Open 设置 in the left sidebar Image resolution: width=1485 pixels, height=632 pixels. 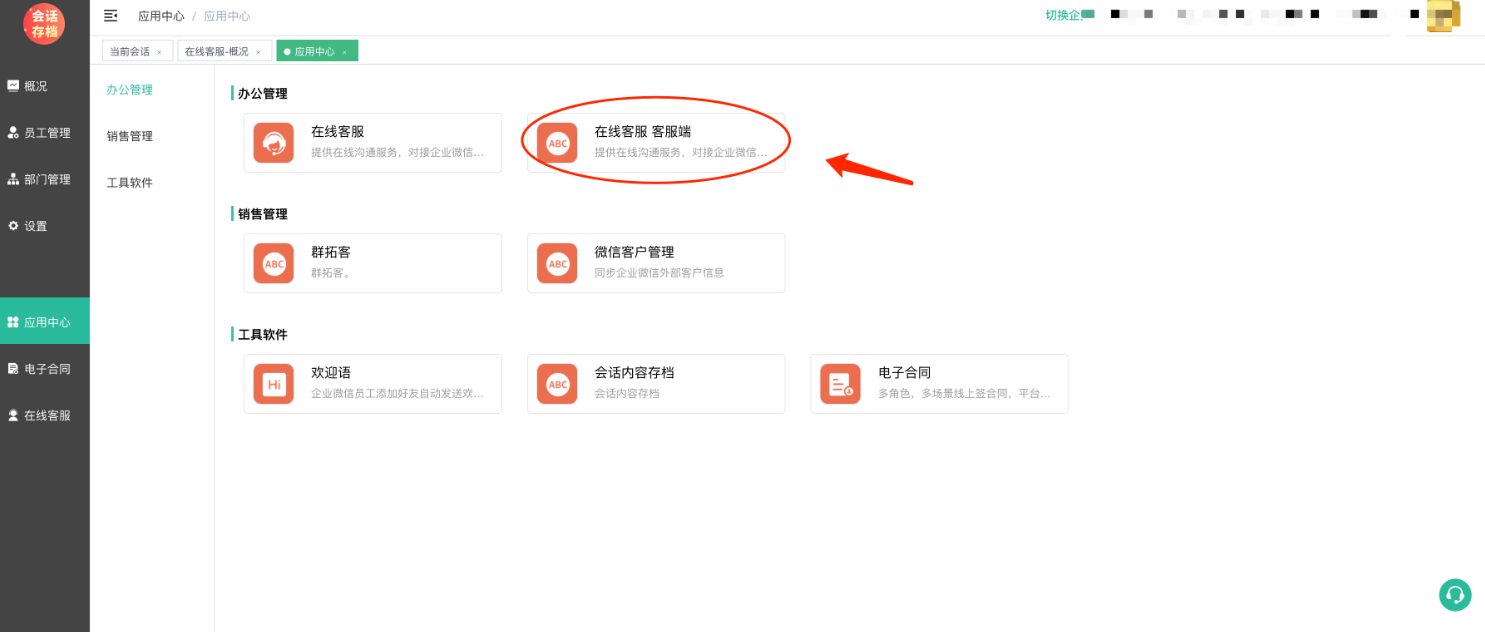click(x=35, y=226)
